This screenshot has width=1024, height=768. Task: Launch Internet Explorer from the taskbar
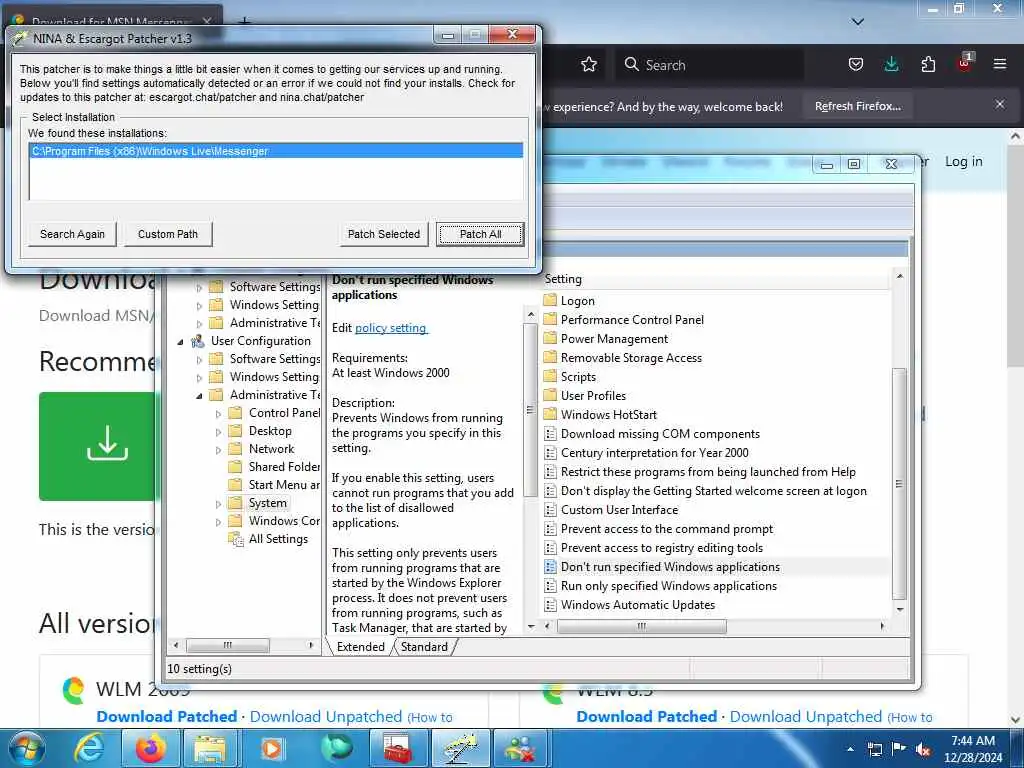point(89,748)
